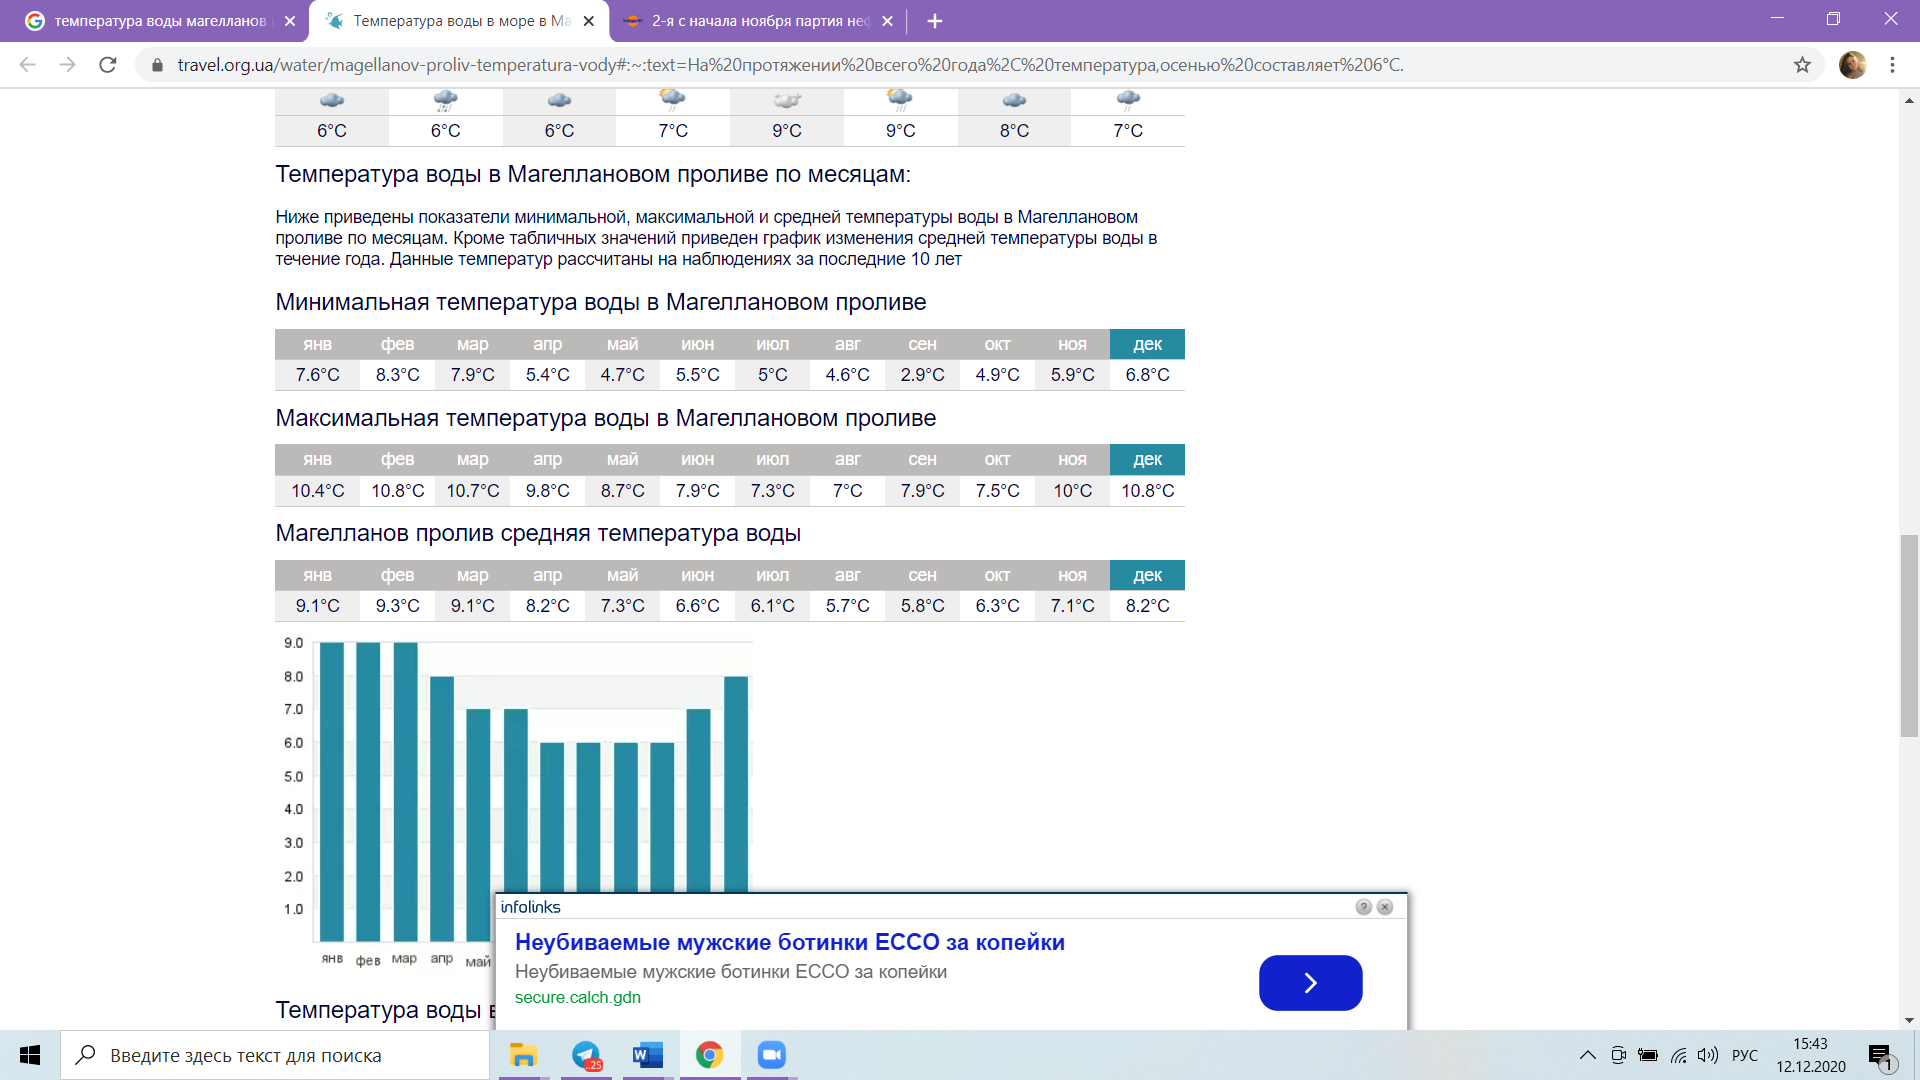Show hidden system tray icons
The width and height of the screenshot is (1920, 1080).
[1587, 1055]
